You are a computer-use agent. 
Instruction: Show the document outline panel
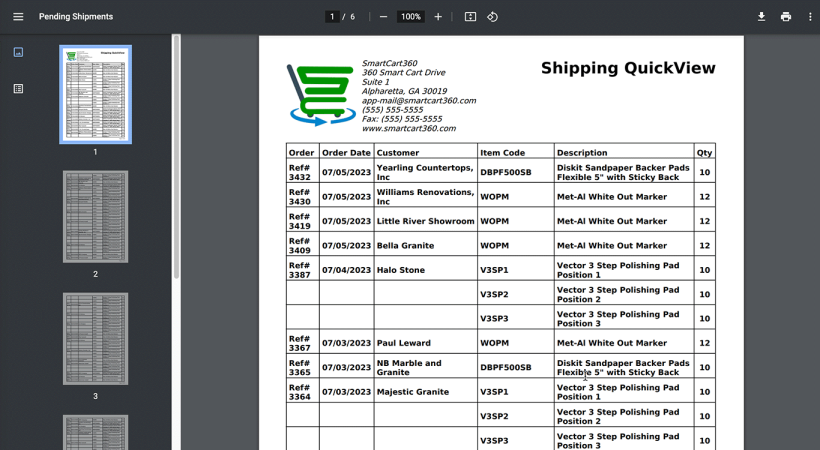pyautogui.click(x=18, y=89)
